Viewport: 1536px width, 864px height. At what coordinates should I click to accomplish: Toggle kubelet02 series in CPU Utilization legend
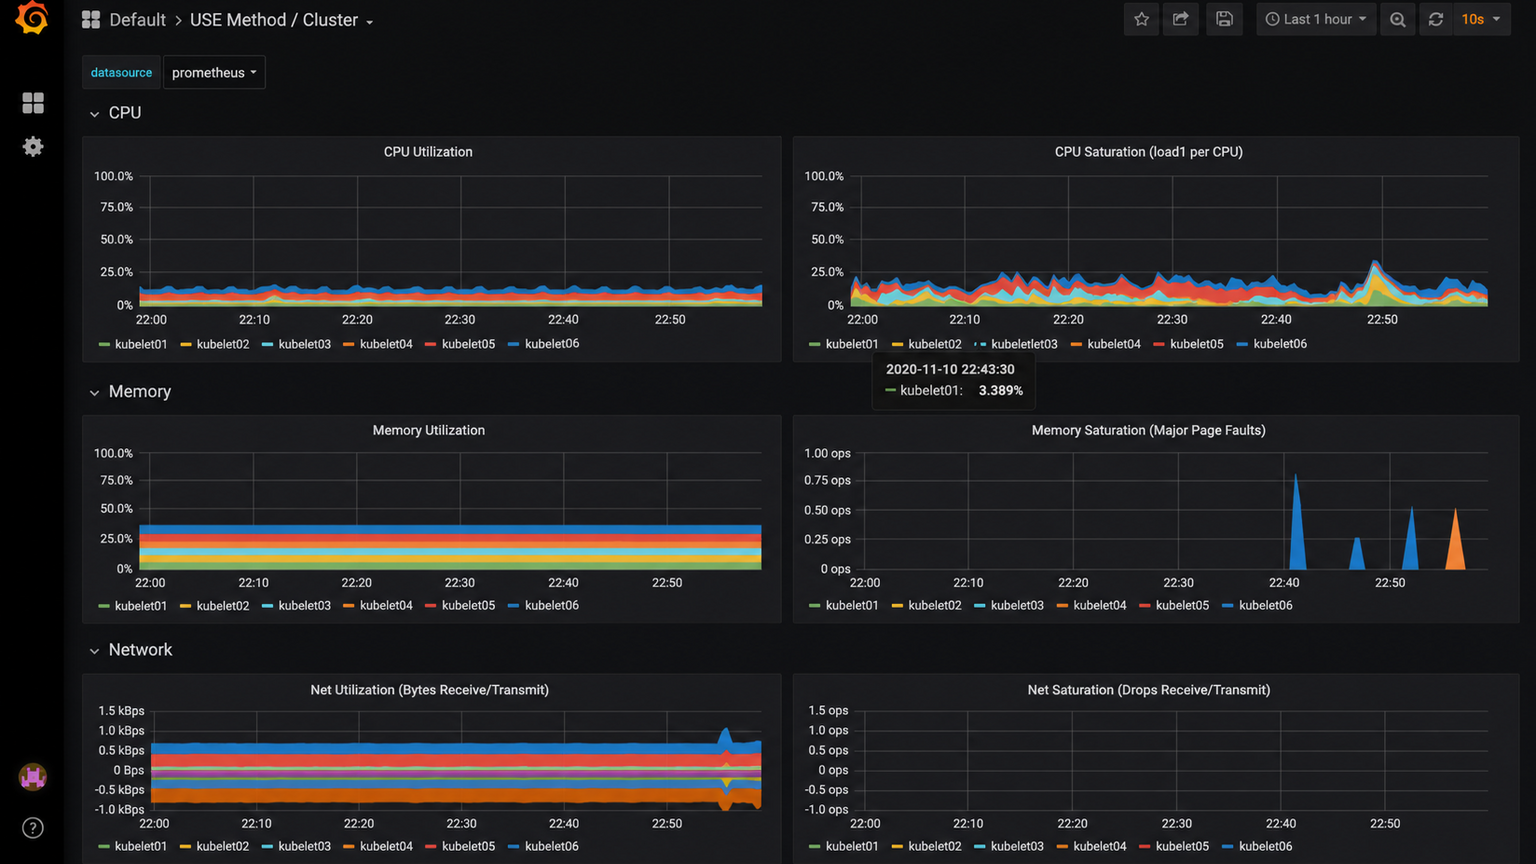pos(223,344)
